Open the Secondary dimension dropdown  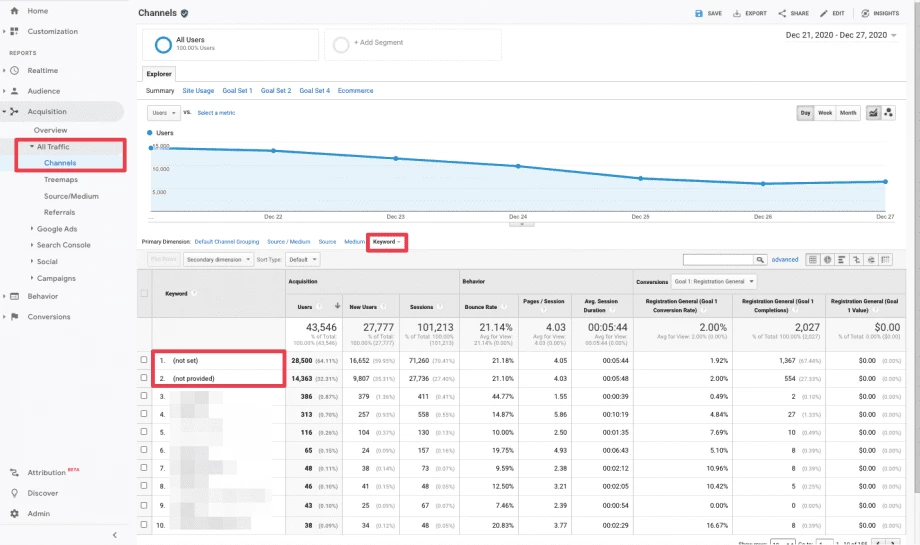[218, 259]
